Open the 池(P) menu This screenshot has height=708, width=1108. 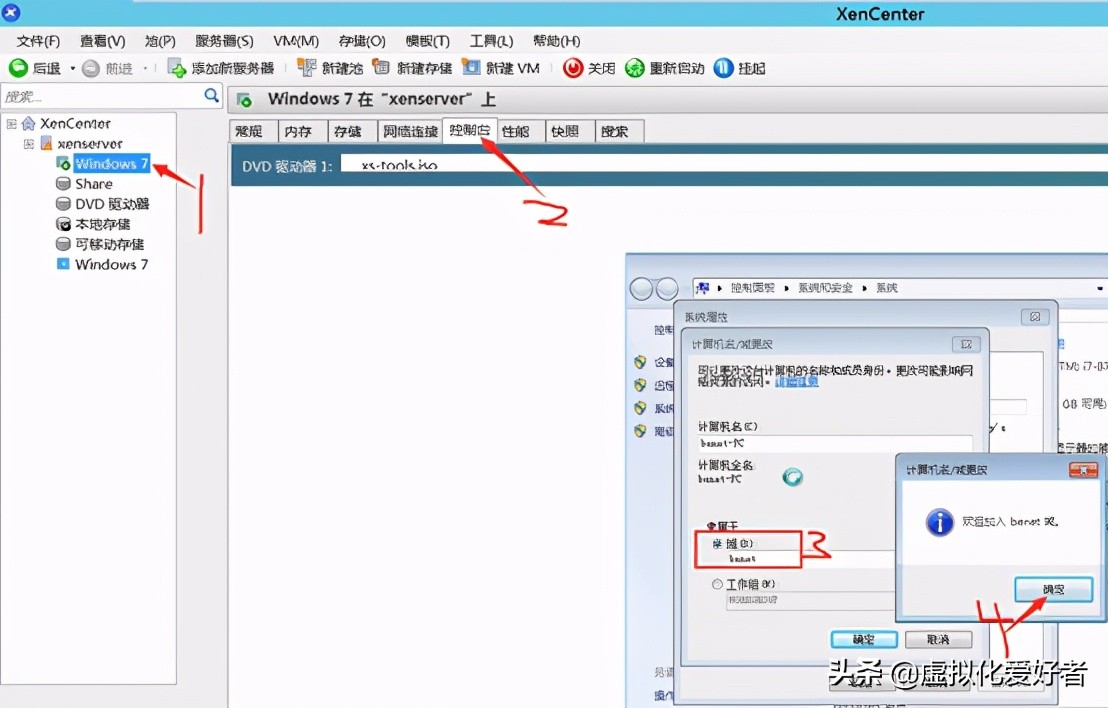(160, 41)
